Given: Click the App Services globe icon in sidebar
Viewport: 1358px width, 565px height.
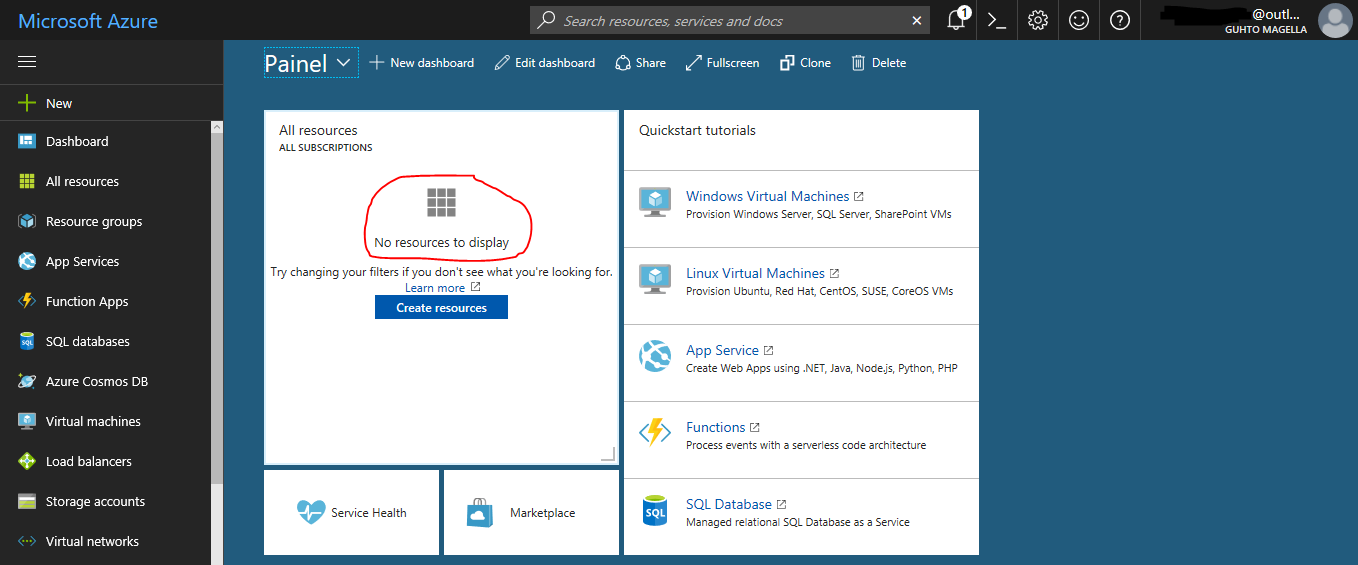Looking at the screenshot, I should pos(27,261).
